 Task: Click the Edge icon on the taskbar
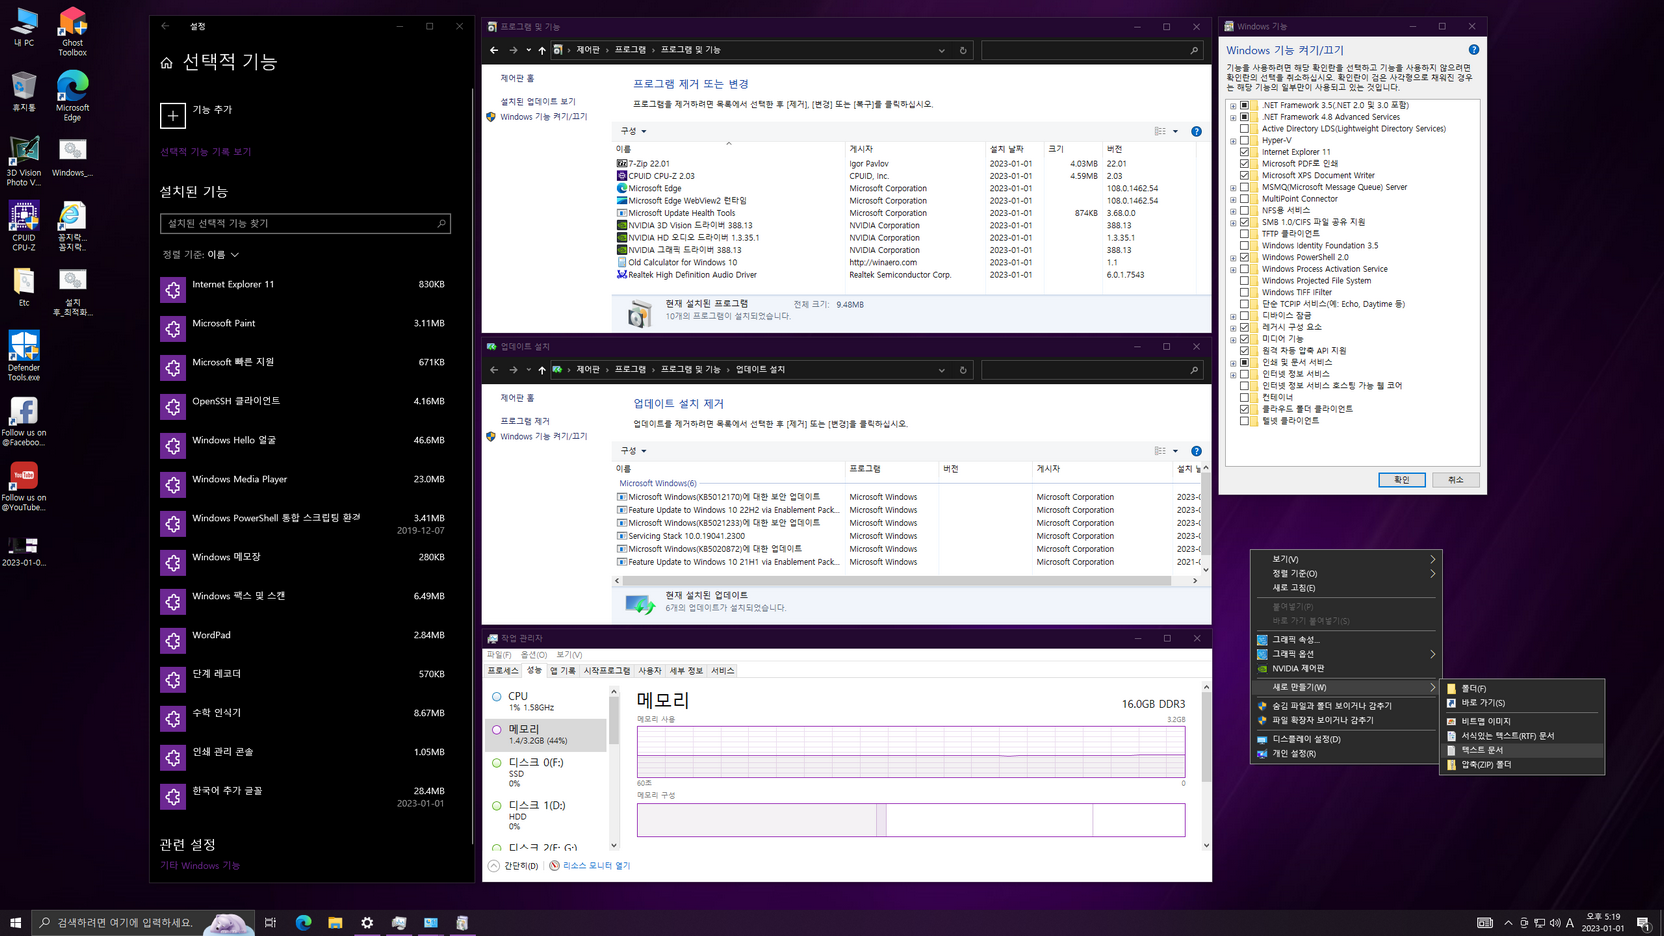pyautogui.click(x=303, y=922)
